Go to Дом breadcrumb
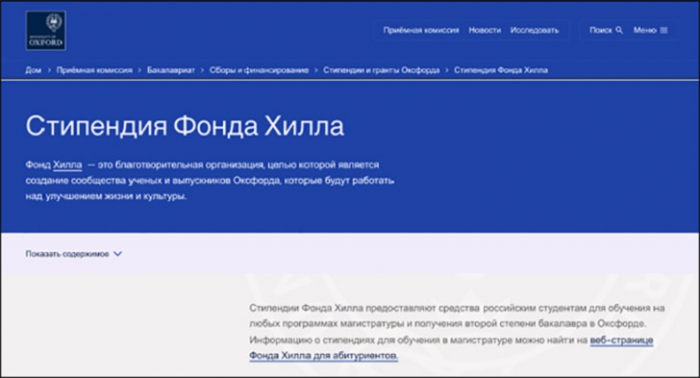 [x=33, y=70]
